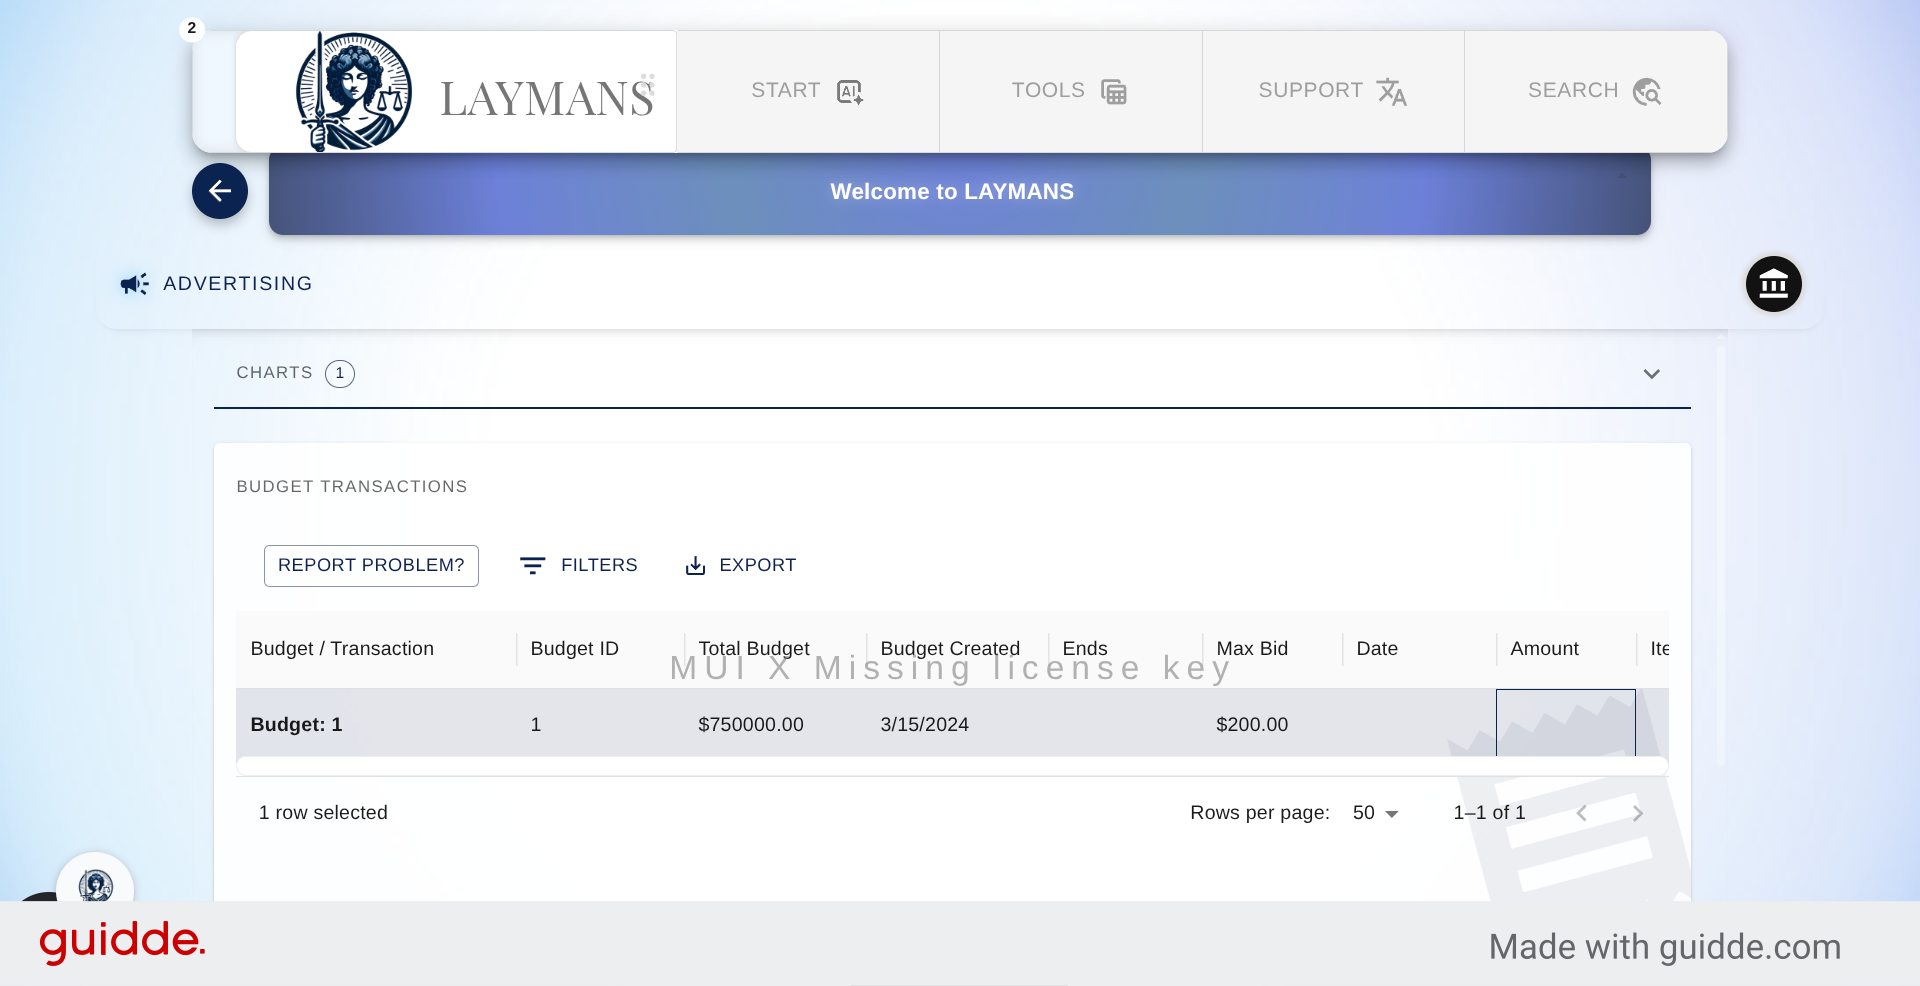Select the Budget: 1 row
The height and width of the screenshot is (986, 1920).
296,724
